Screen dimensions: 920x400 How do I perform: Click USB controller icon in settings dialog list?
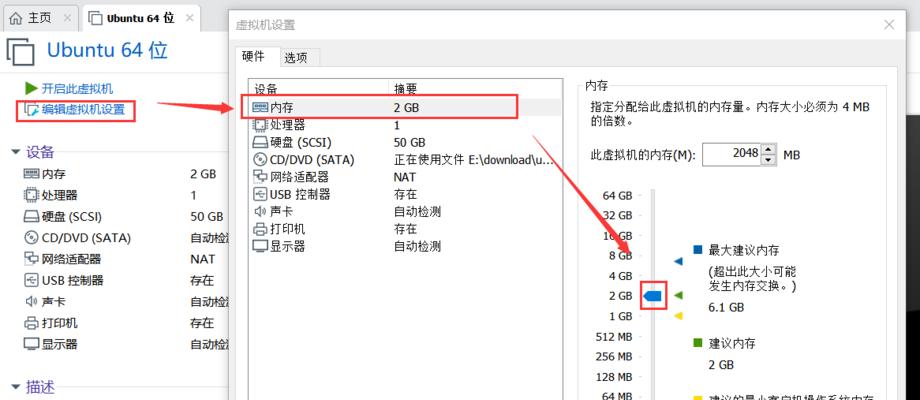tap(261, 194)
